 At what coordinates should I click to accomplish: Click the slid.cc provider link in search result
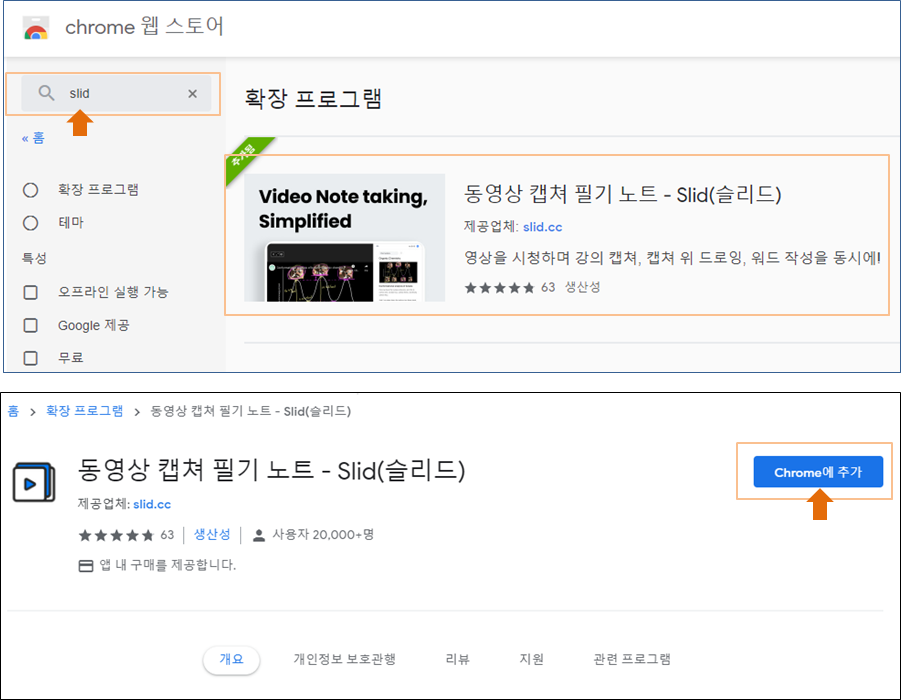(x=542, y=227)
